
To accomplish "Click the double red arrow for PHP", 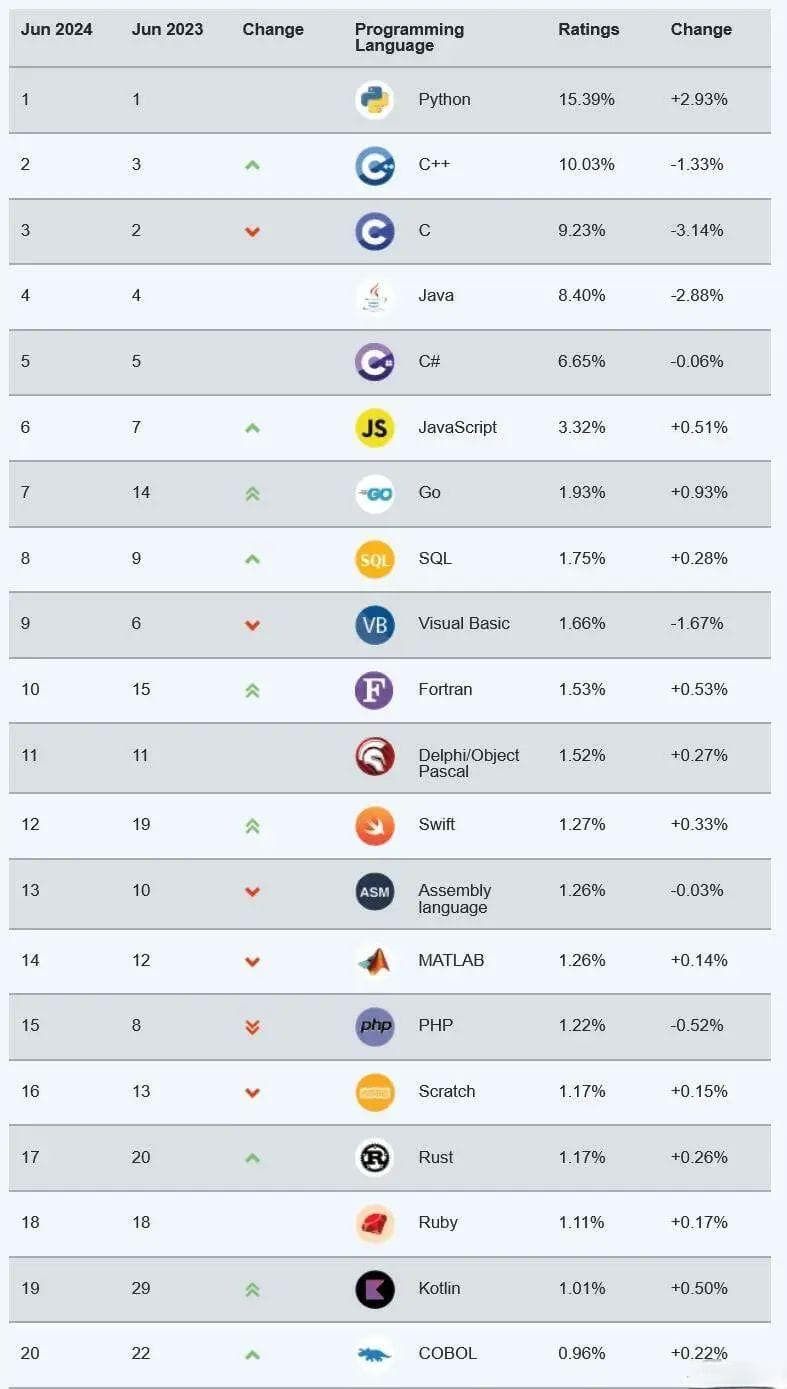I will click(252, 1026).
